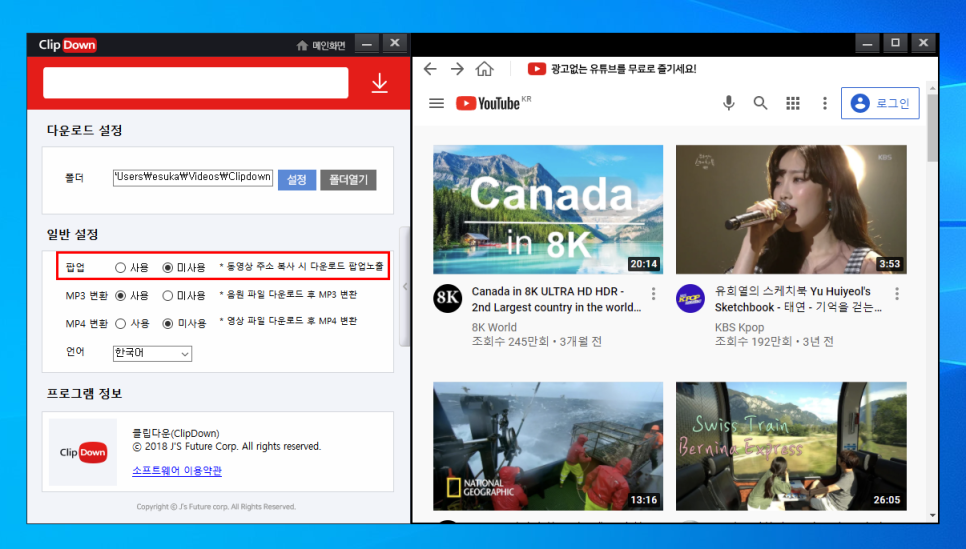Select 미사용 for MP4 conversion
The height and width of the screenshot is (549, 966).
pos(168,323)
